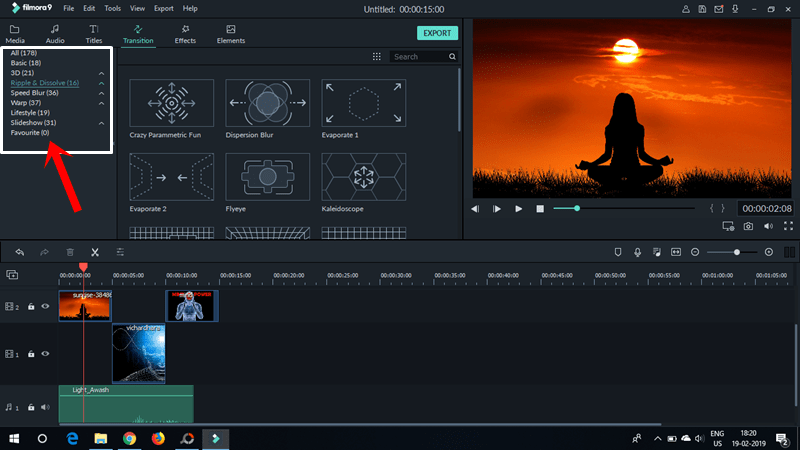
Task: Start voiceover recording with microphone icon
Action: point(637,252)
